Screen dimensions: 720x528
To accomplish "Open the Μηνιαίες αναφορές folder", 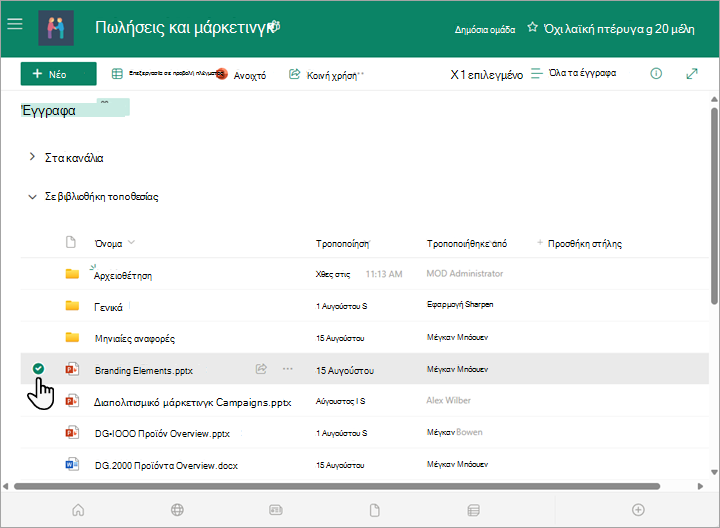I will (135, 339).
